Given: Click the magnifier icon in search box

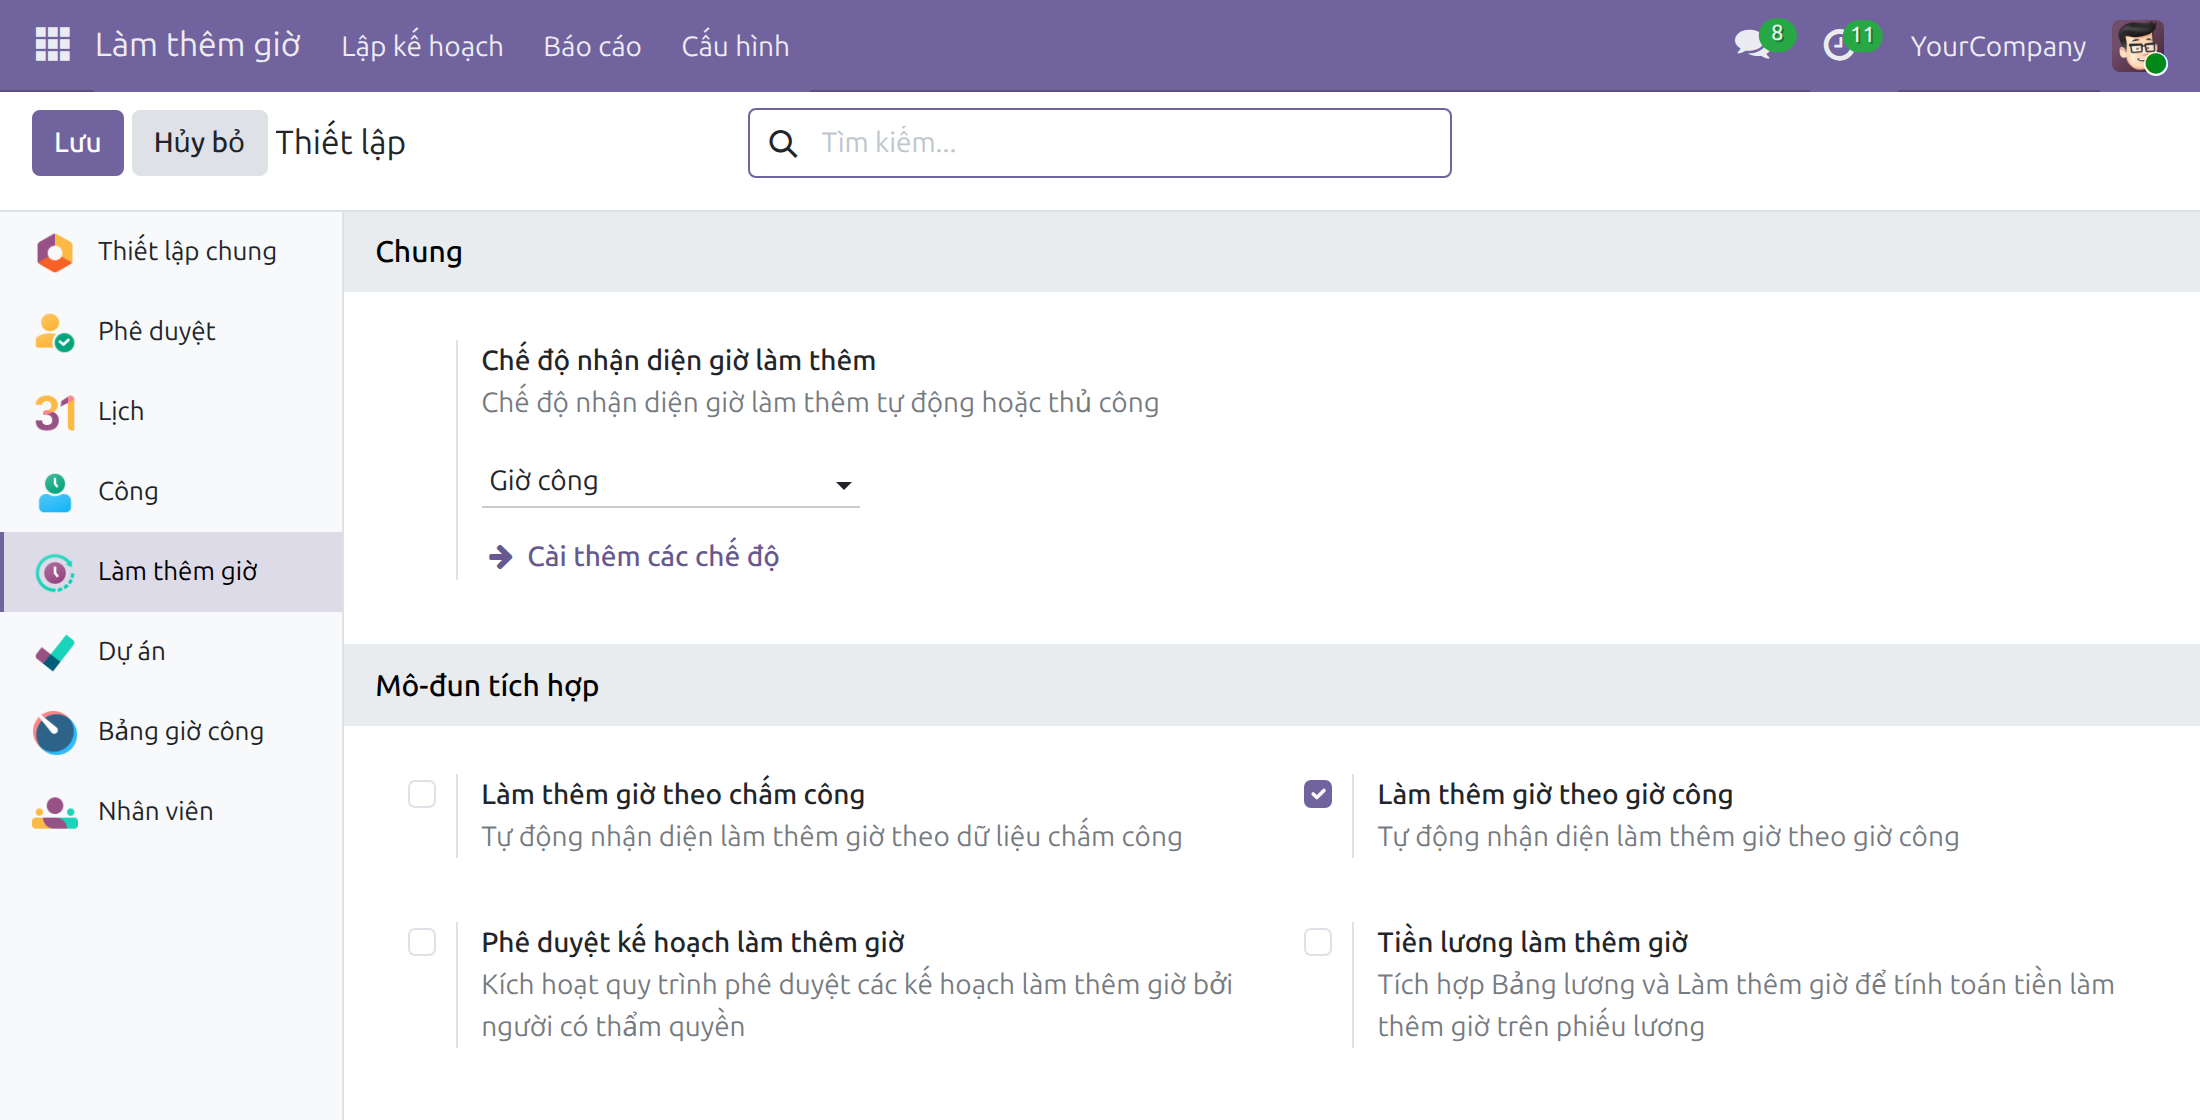Looking at the screenshot, I should click(x=783, y=143).
